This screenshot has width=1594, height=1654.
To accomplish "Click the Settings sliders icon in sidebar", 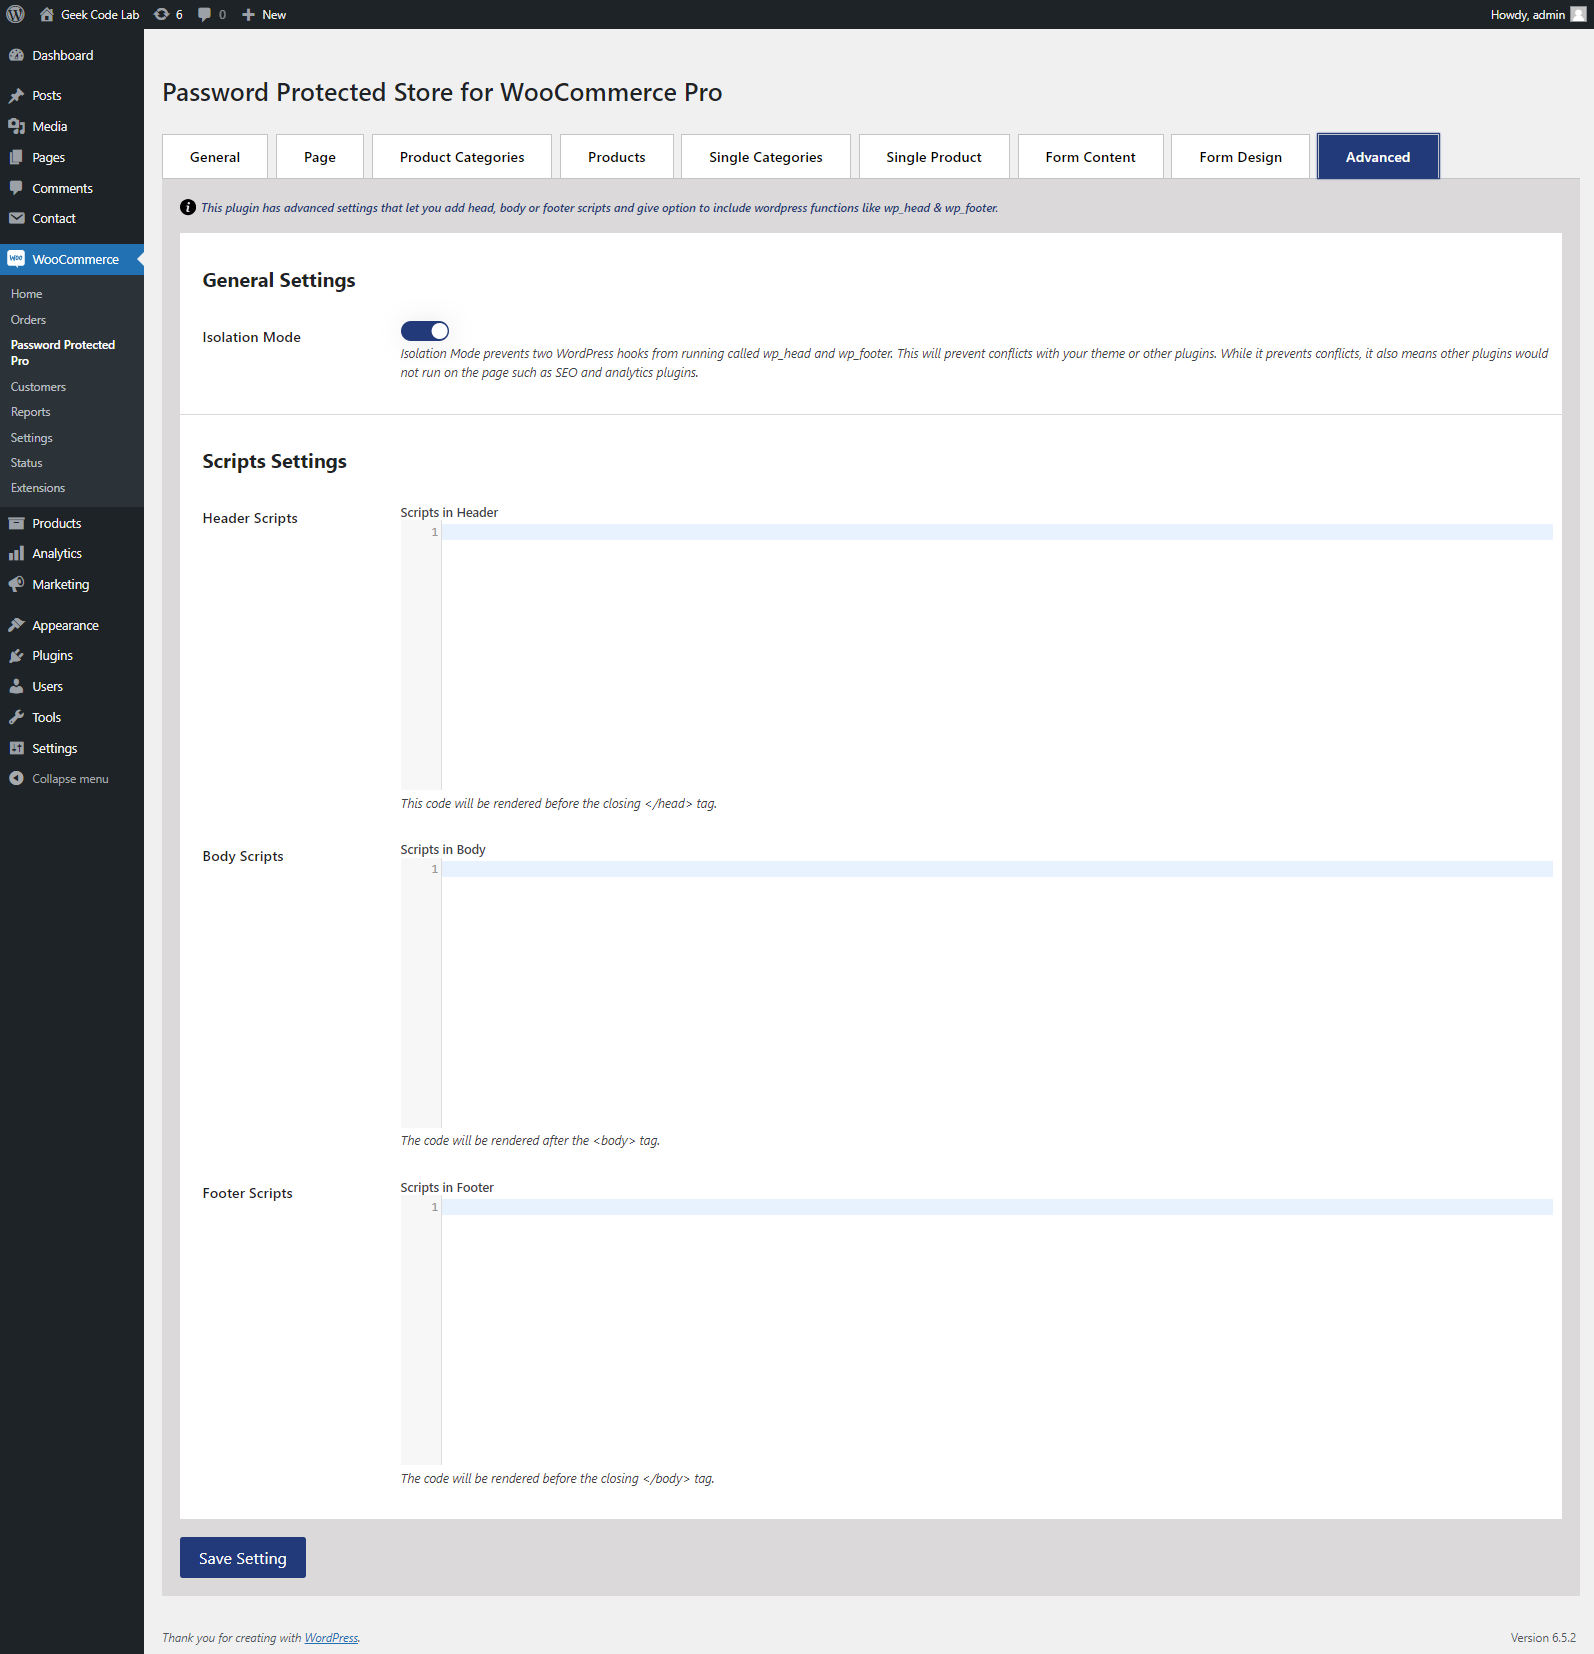I will (16, 748).
